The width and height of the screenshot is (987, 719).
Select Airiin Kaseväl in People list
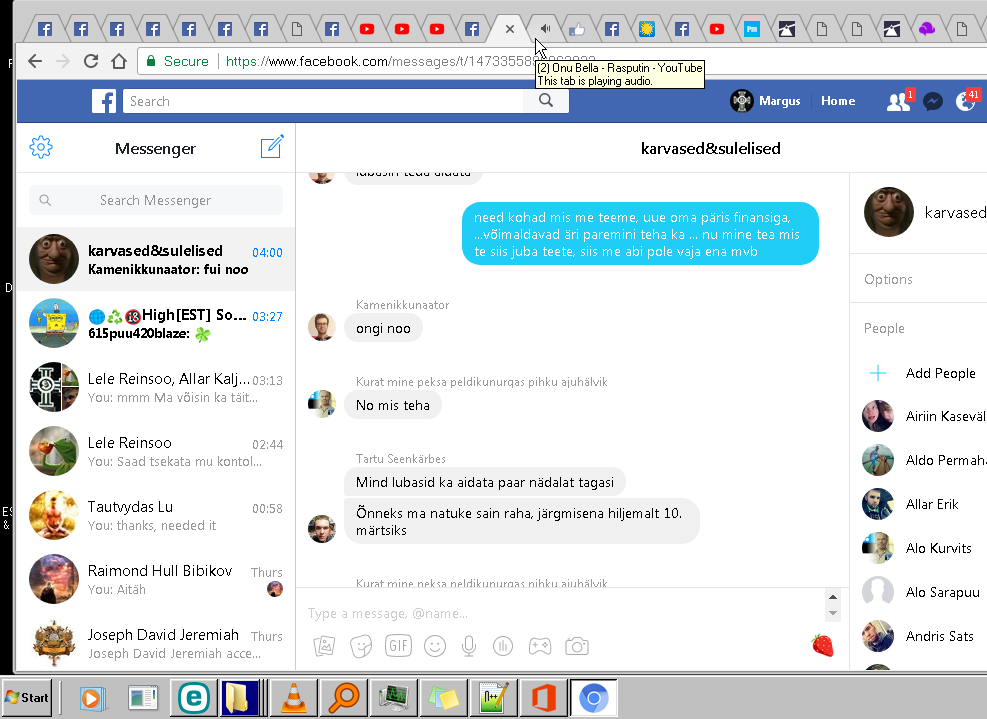coord(923,416)
